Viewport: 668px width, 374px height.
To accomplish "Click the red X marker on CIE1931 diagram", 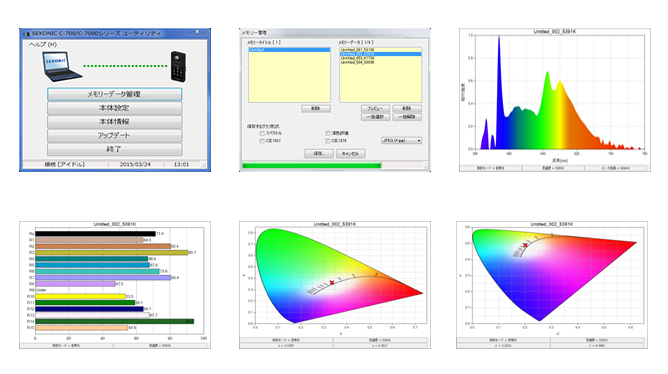I will pyautogui.click(x=332, y=283).
